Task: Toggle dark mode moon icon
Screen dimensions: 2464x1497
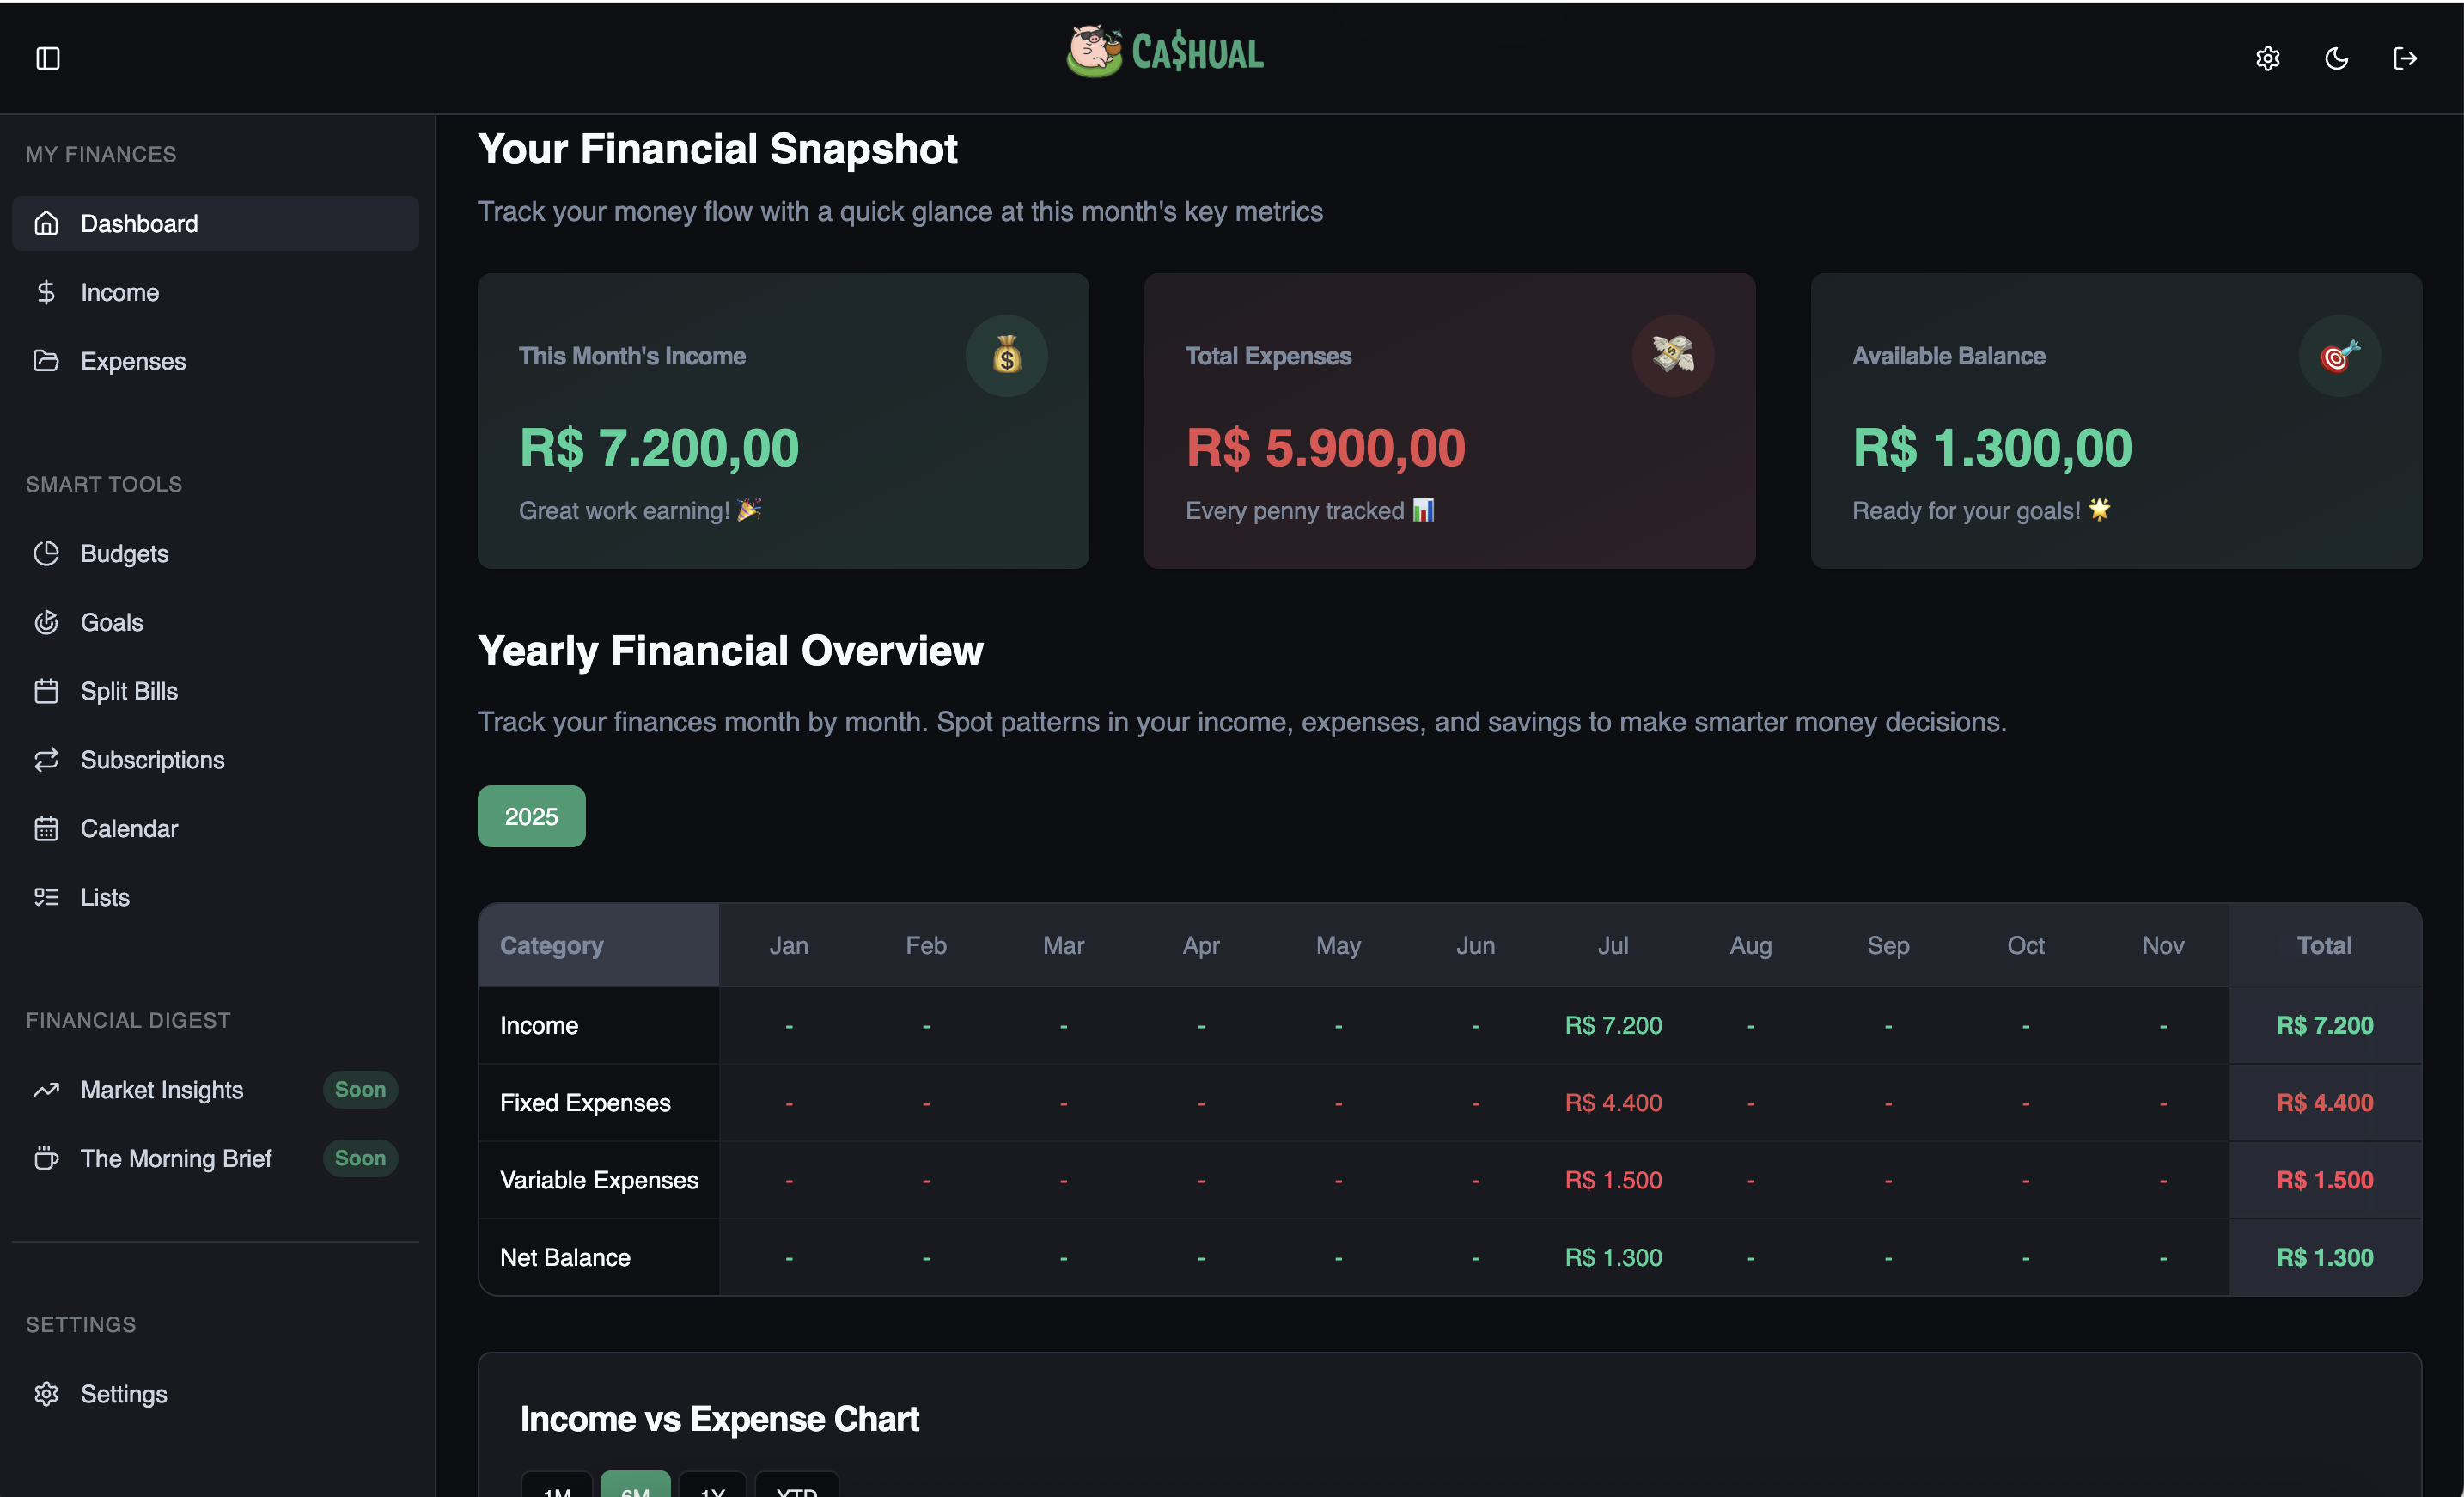Action: [x=2336, y=58]
